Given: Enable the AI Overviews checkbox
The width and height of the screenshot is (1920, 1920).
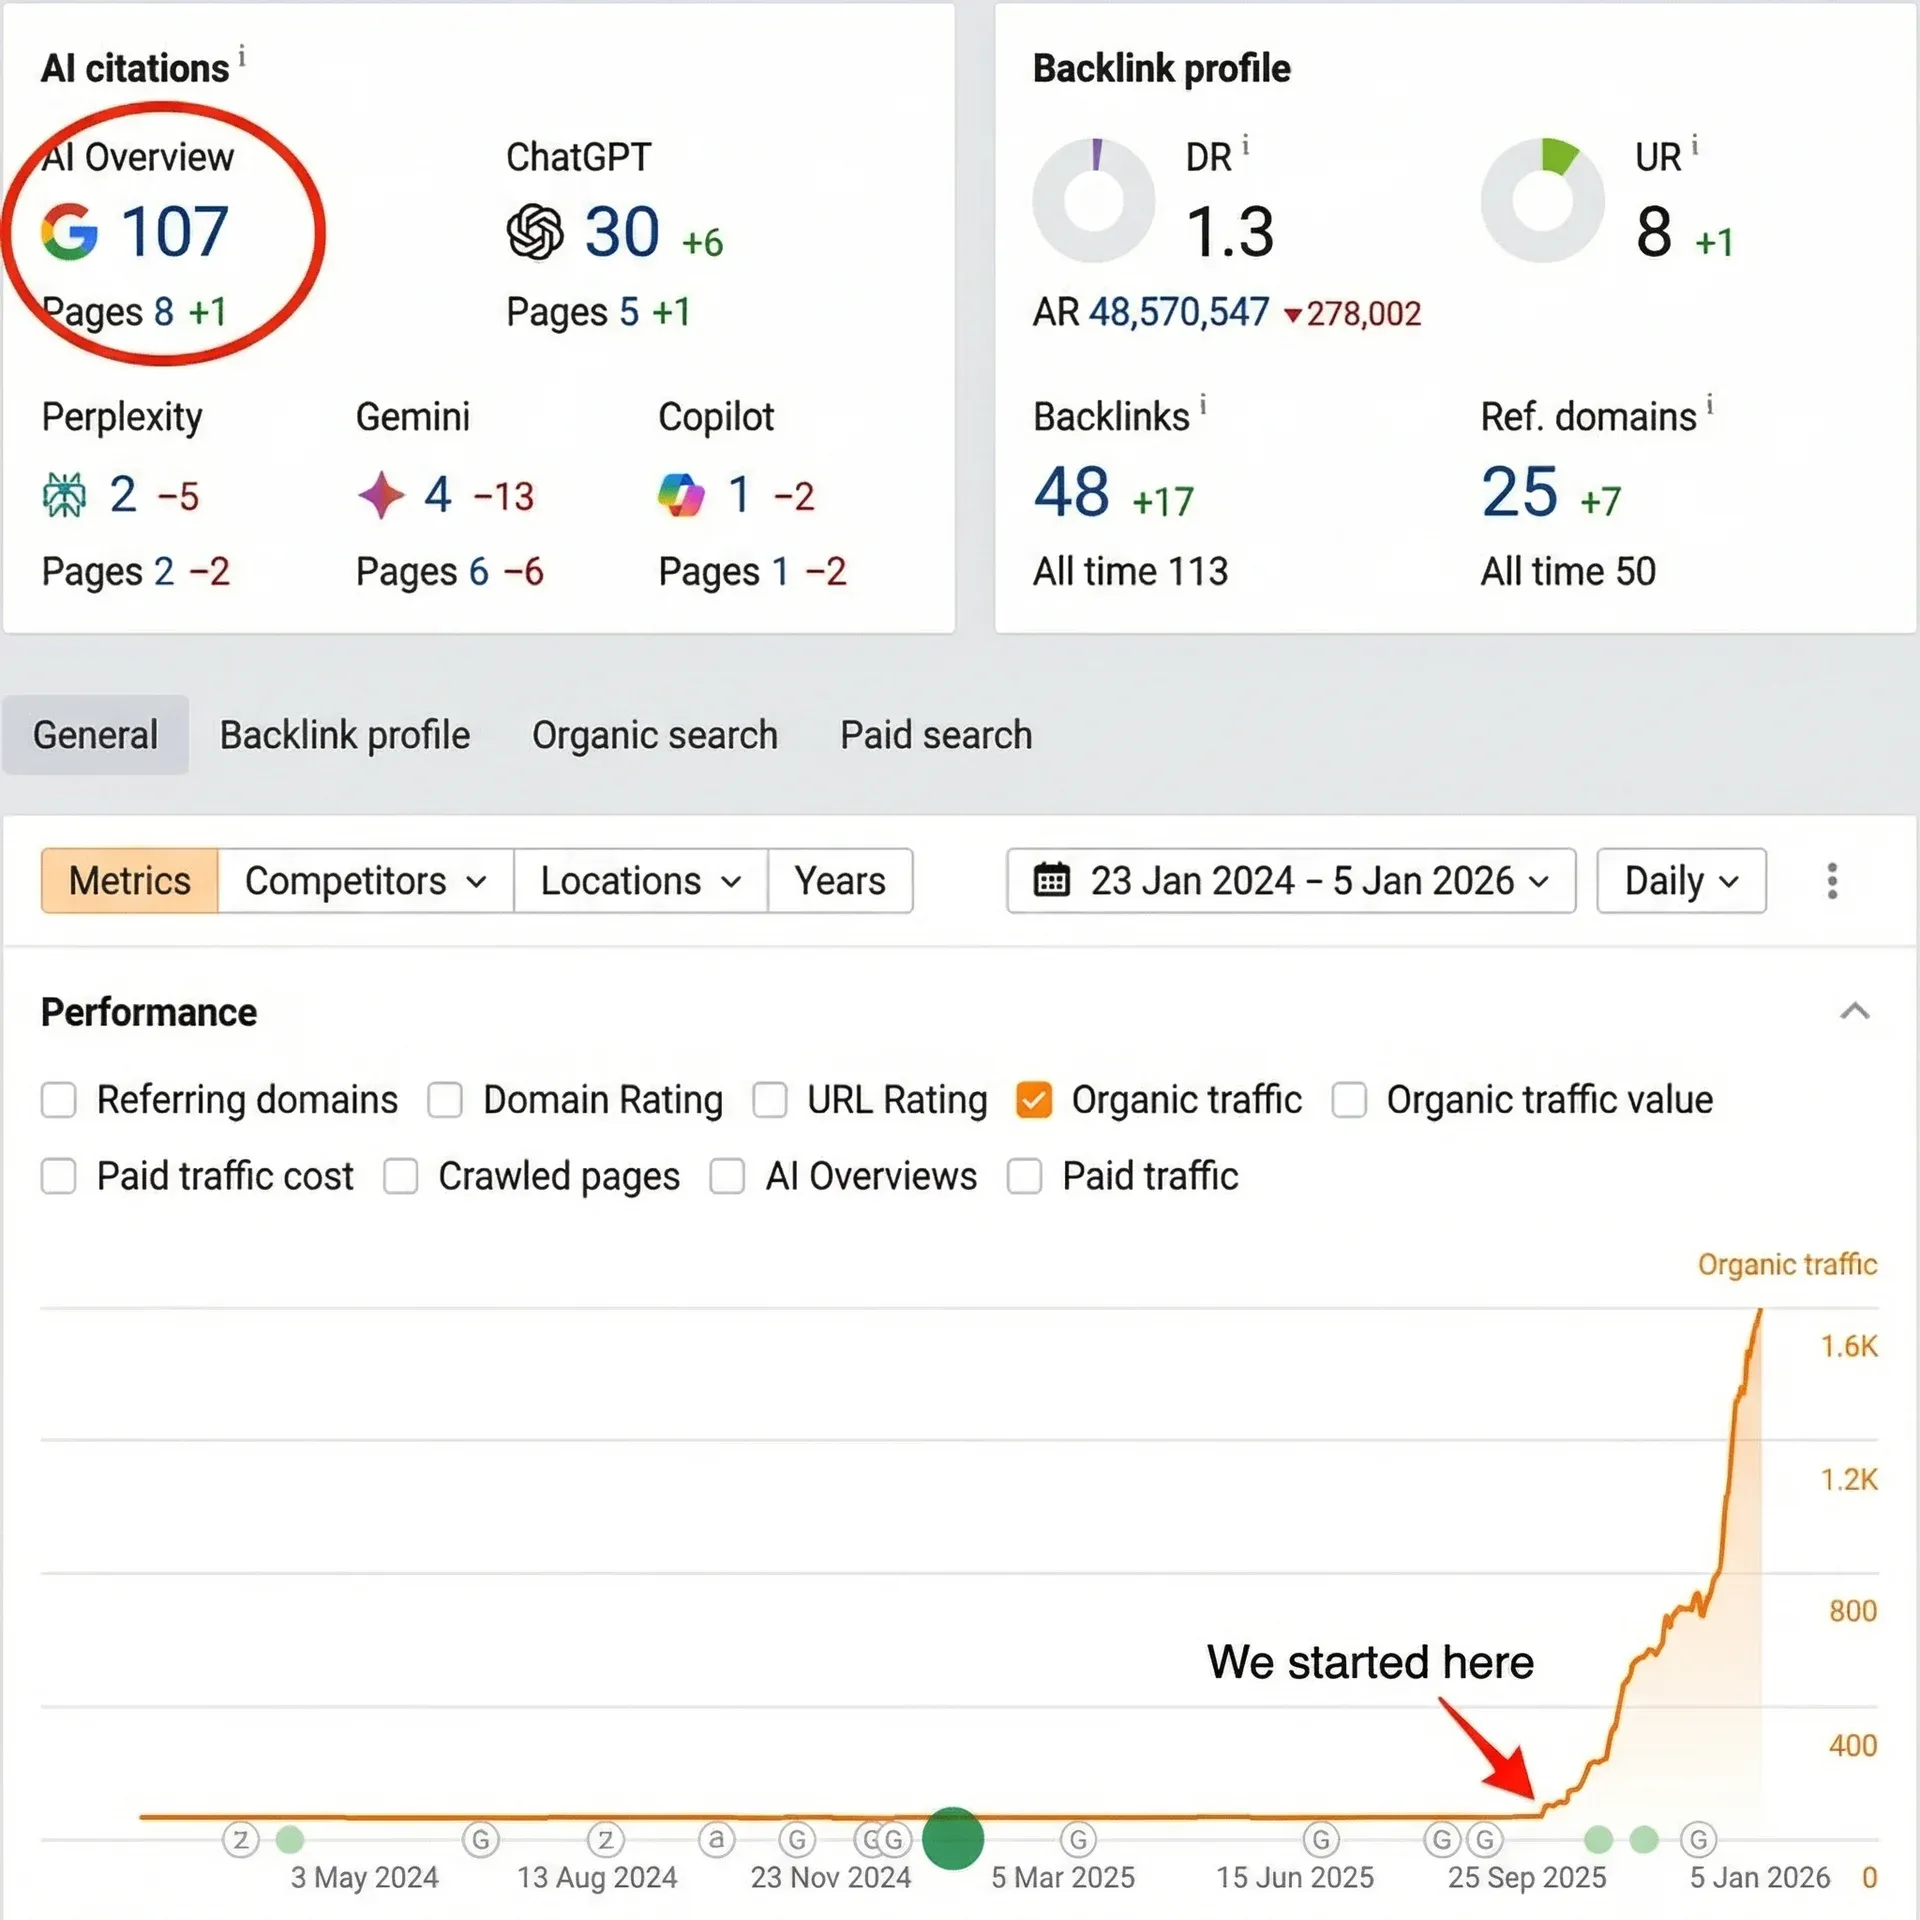Looking at the screenshot, I should click(x=727, y=1176).
